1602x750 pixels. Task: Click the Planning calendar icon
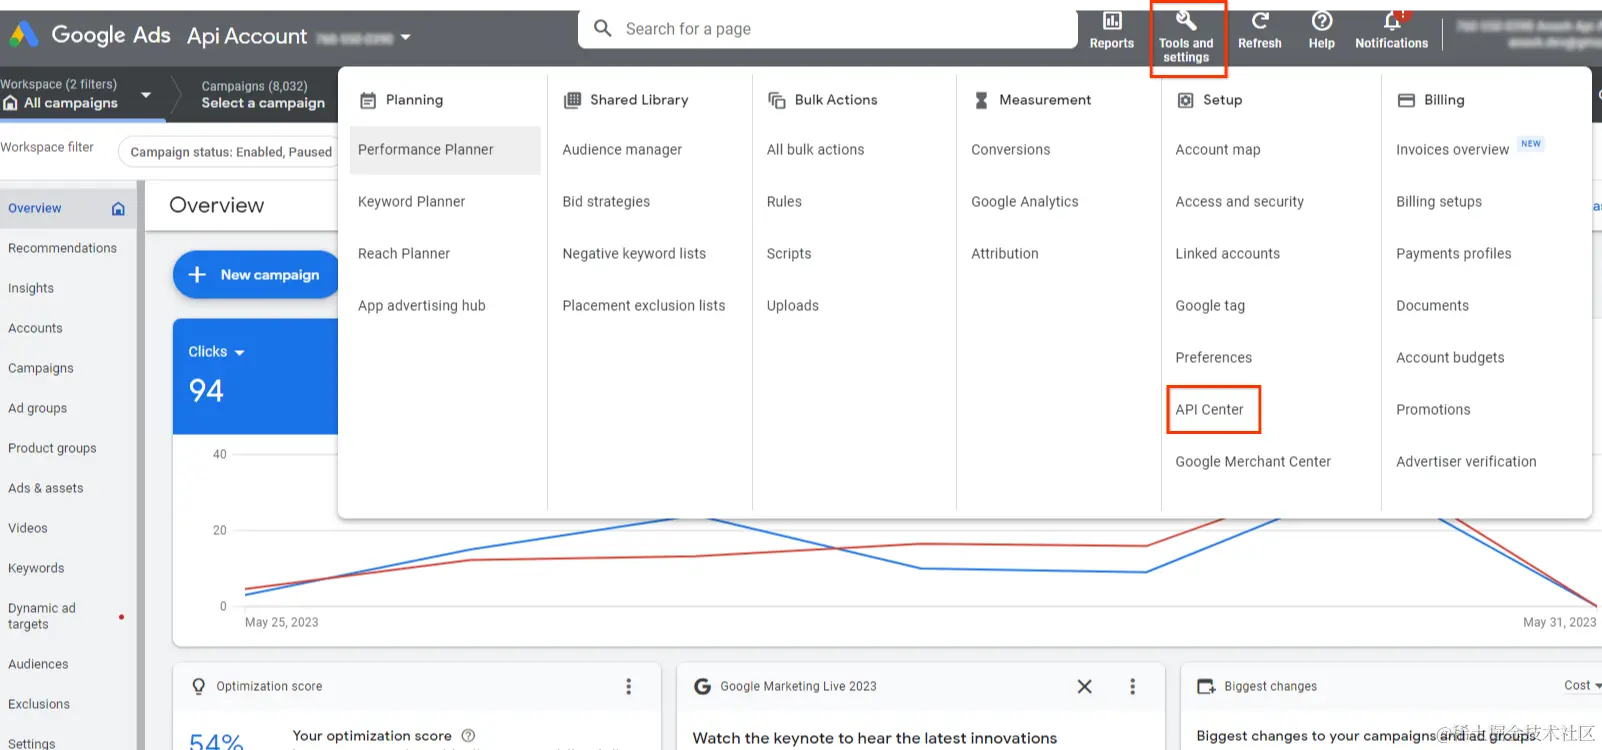[x=368, y=100]
